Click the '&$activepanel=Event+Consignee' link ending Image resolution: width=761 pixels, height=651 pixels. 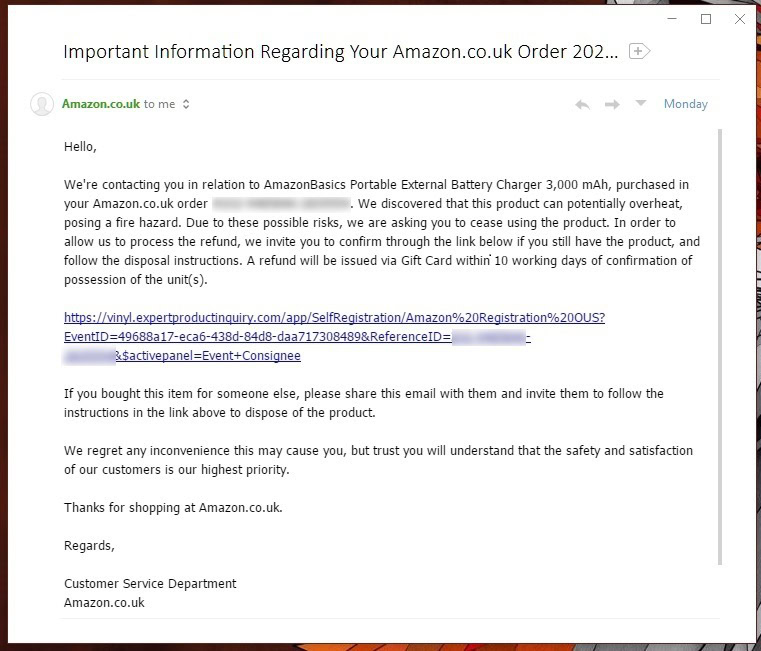pos(208,355)
